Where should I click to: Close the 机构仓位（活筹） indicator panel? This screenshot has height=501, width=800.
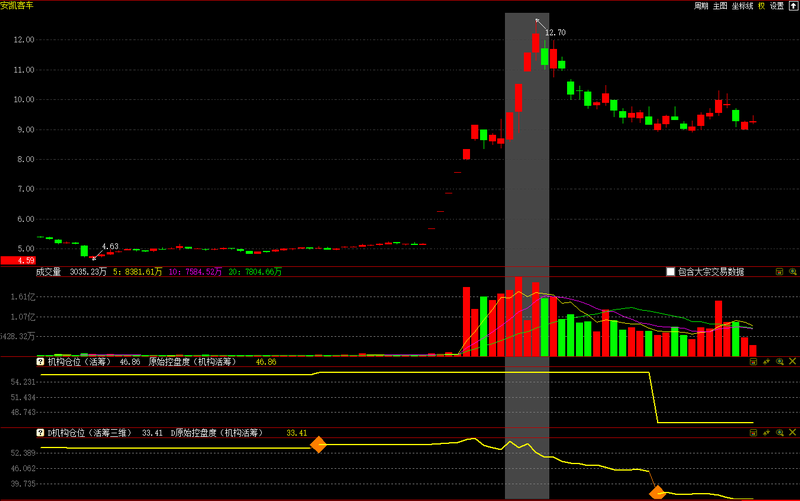point(792,361)
